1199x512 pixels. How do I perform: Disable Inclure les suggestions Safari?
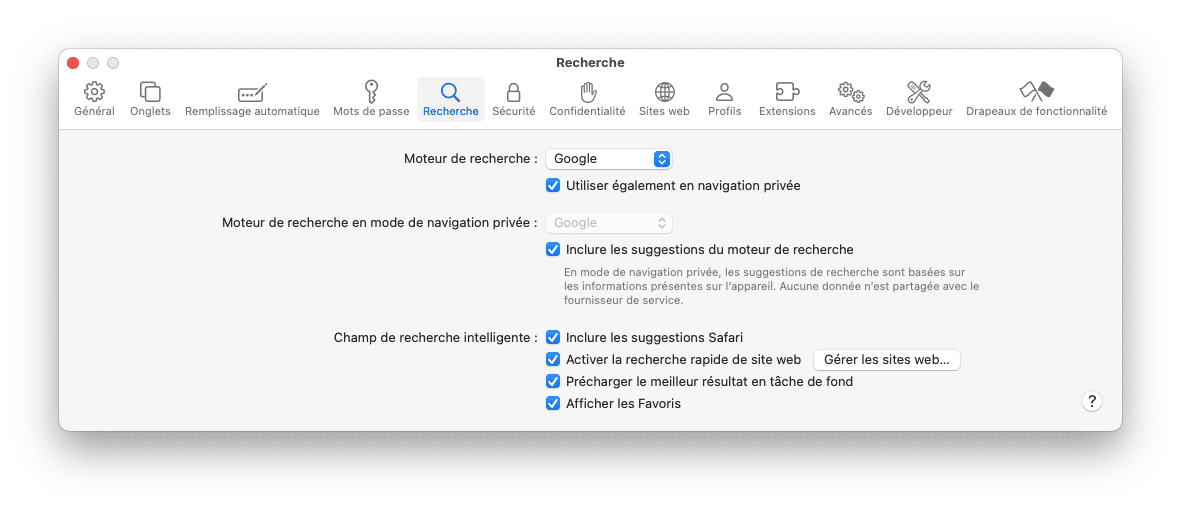(553, 337)
